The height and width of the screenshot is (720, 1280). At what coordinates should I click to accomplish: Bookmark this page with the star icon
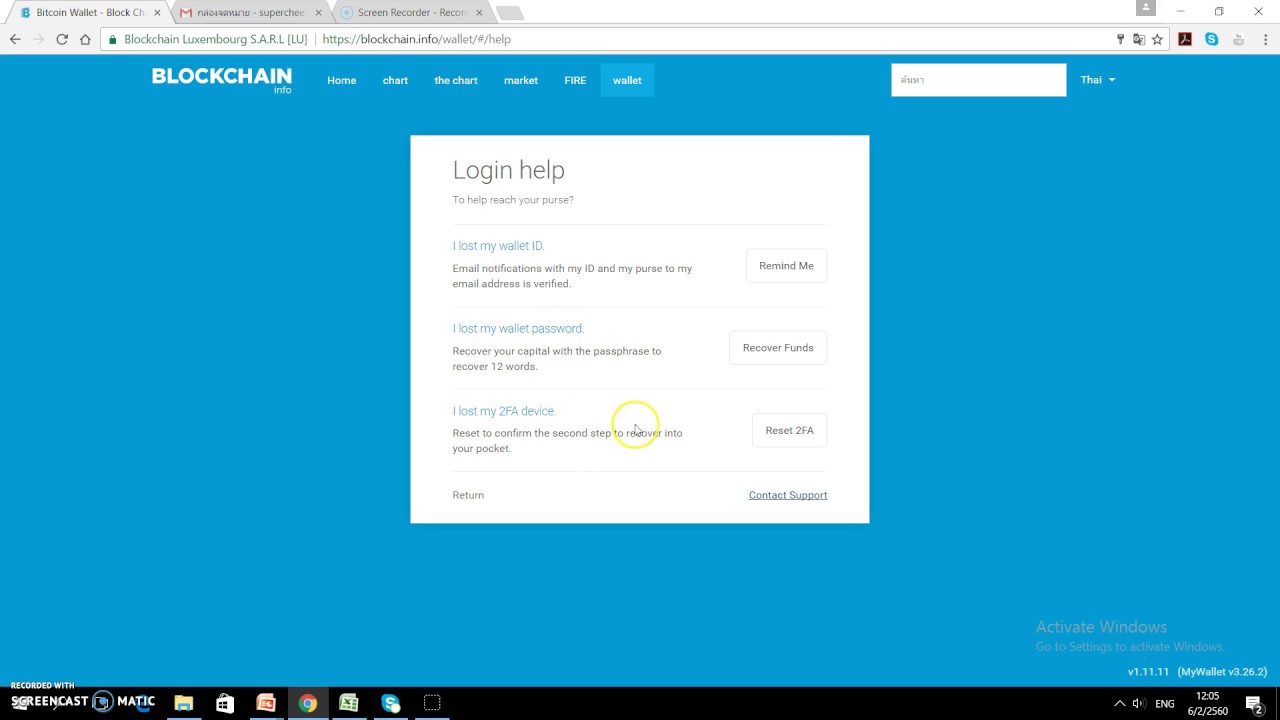(1157, 39)
